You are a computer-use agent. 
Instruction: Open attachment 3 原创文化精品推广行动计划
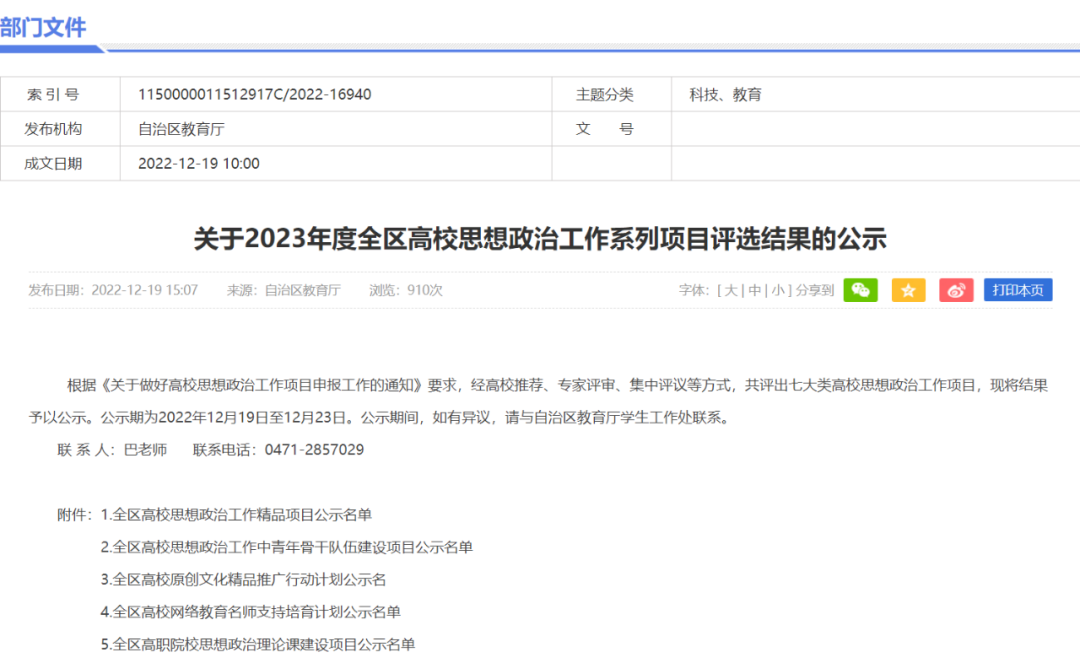click(243, 580)
